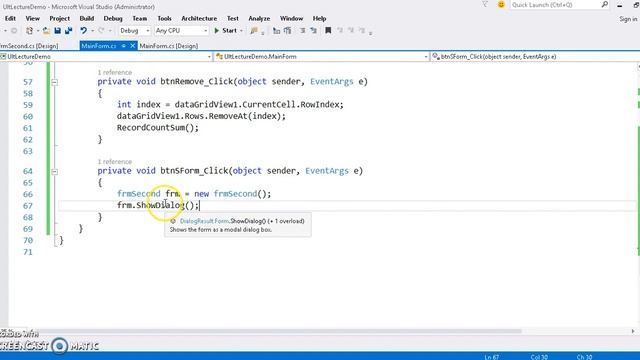Switch to the frmSecond.cs [Design] tab
640x360 pixels.
(x=29, y=46)
